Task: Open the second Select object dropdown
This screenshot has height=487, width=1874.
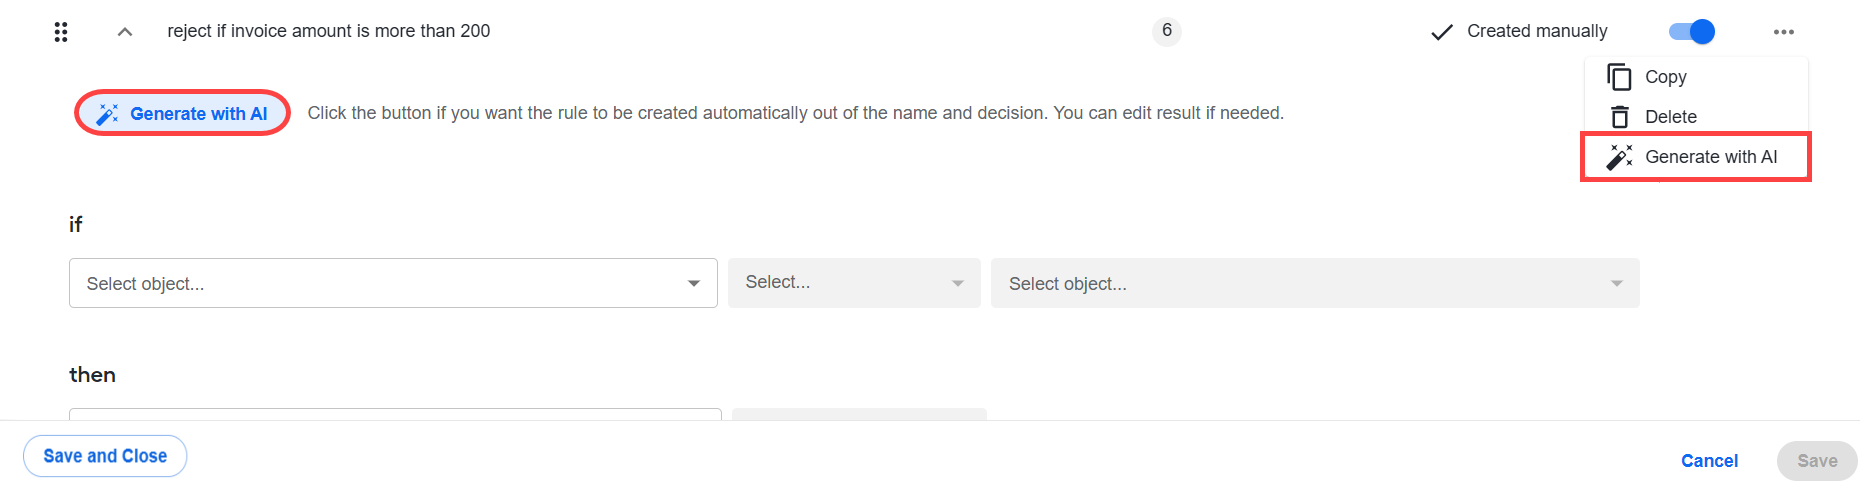Action: click(x=1315, y=283)
